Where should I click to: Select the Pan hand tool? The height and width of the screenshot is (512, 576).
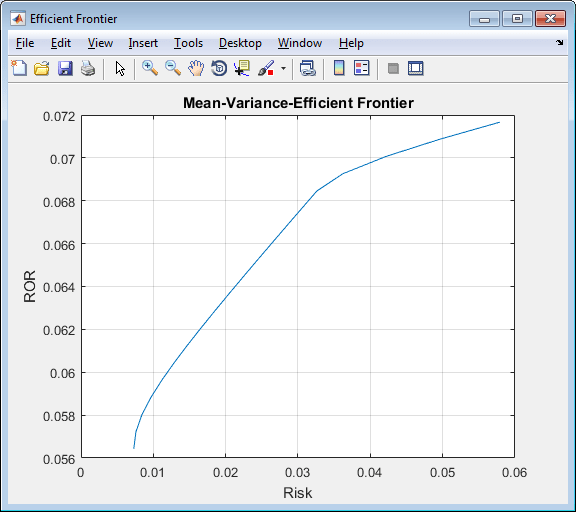click(x=196, y=68)
